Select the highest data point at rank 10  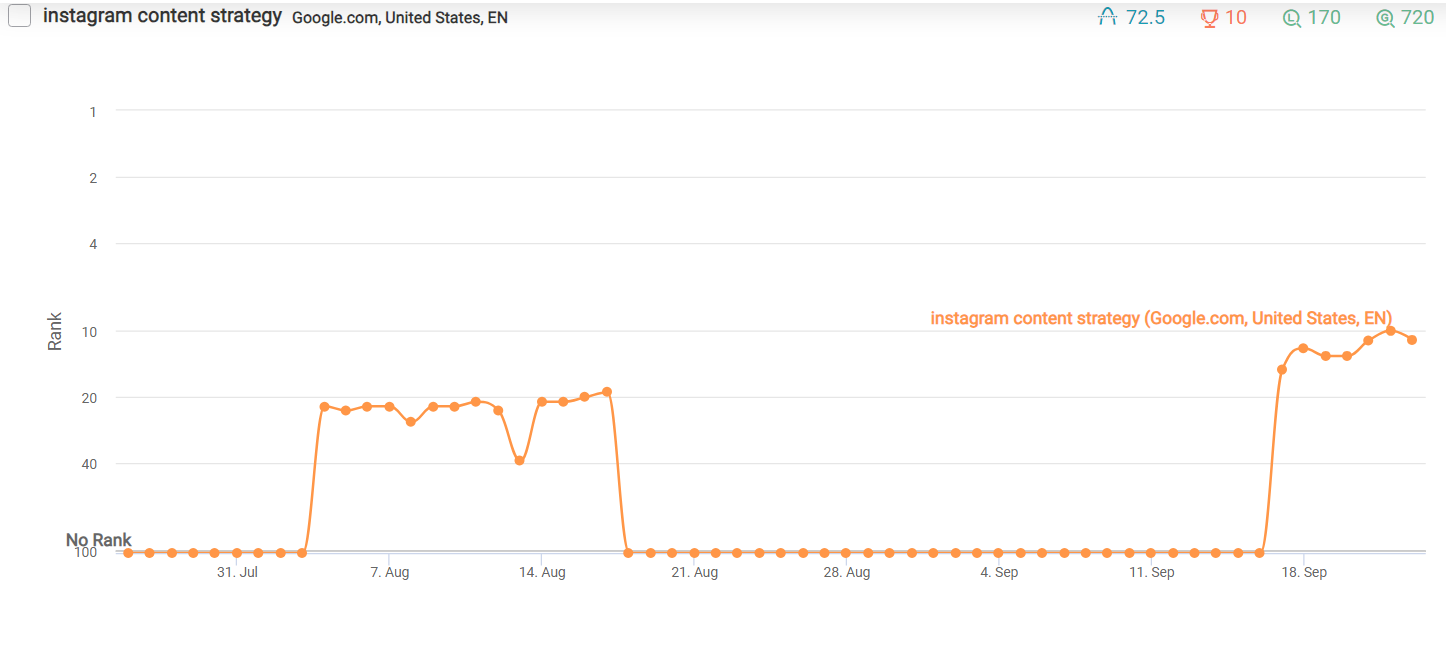pos(1390,330)
